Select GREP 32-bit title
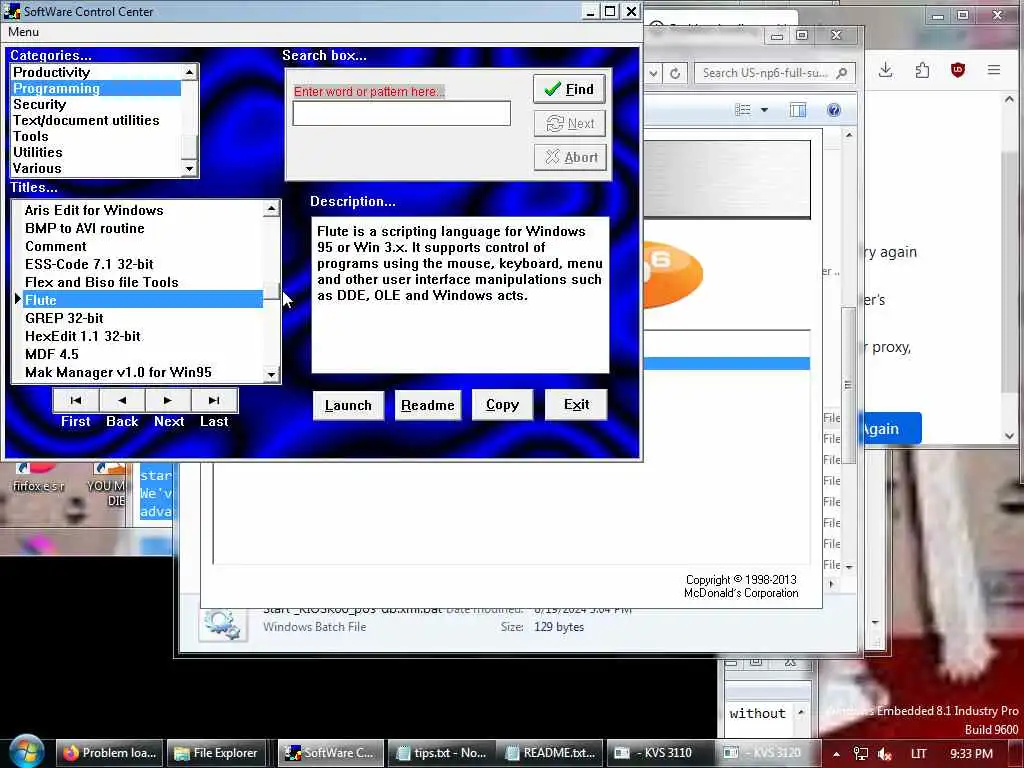The height and width of the screenshot is (768, 1024). click(142, 318)
